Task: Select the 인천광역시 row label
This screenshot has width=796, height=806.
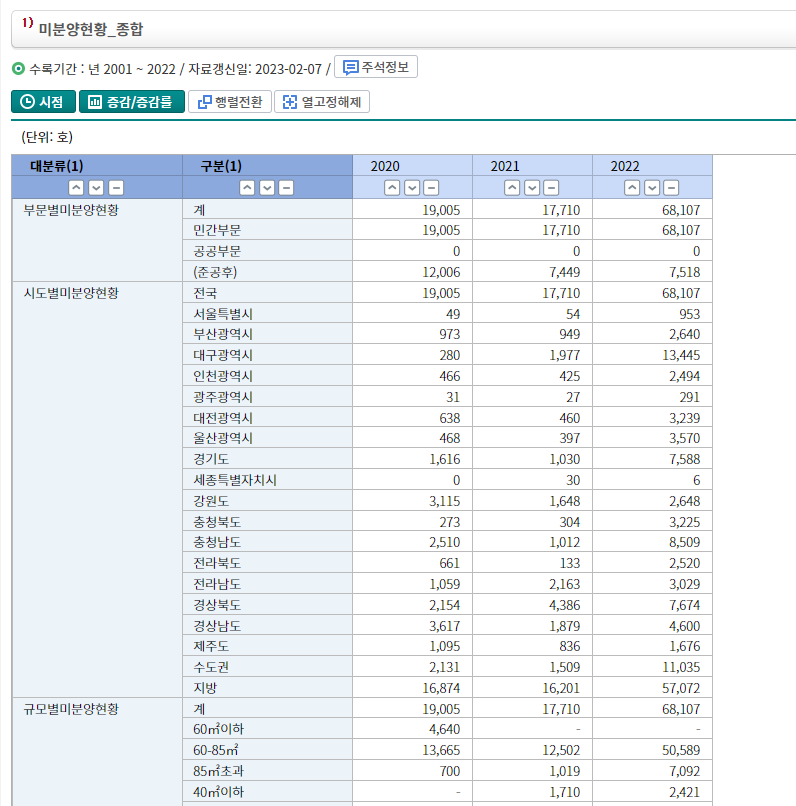Action: (x=223, y=376)
